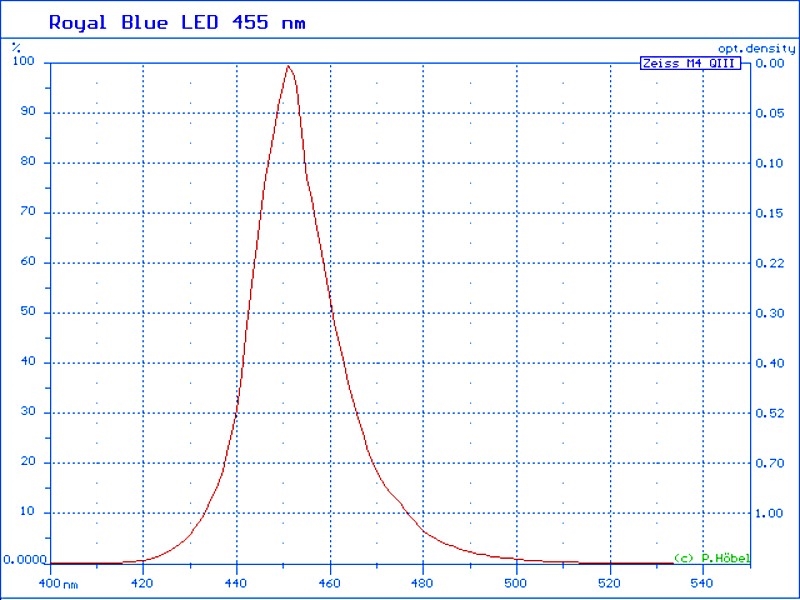800x600 pixels.
Task: Select the 400 nm wavelength label
Action: click(57, 583)
